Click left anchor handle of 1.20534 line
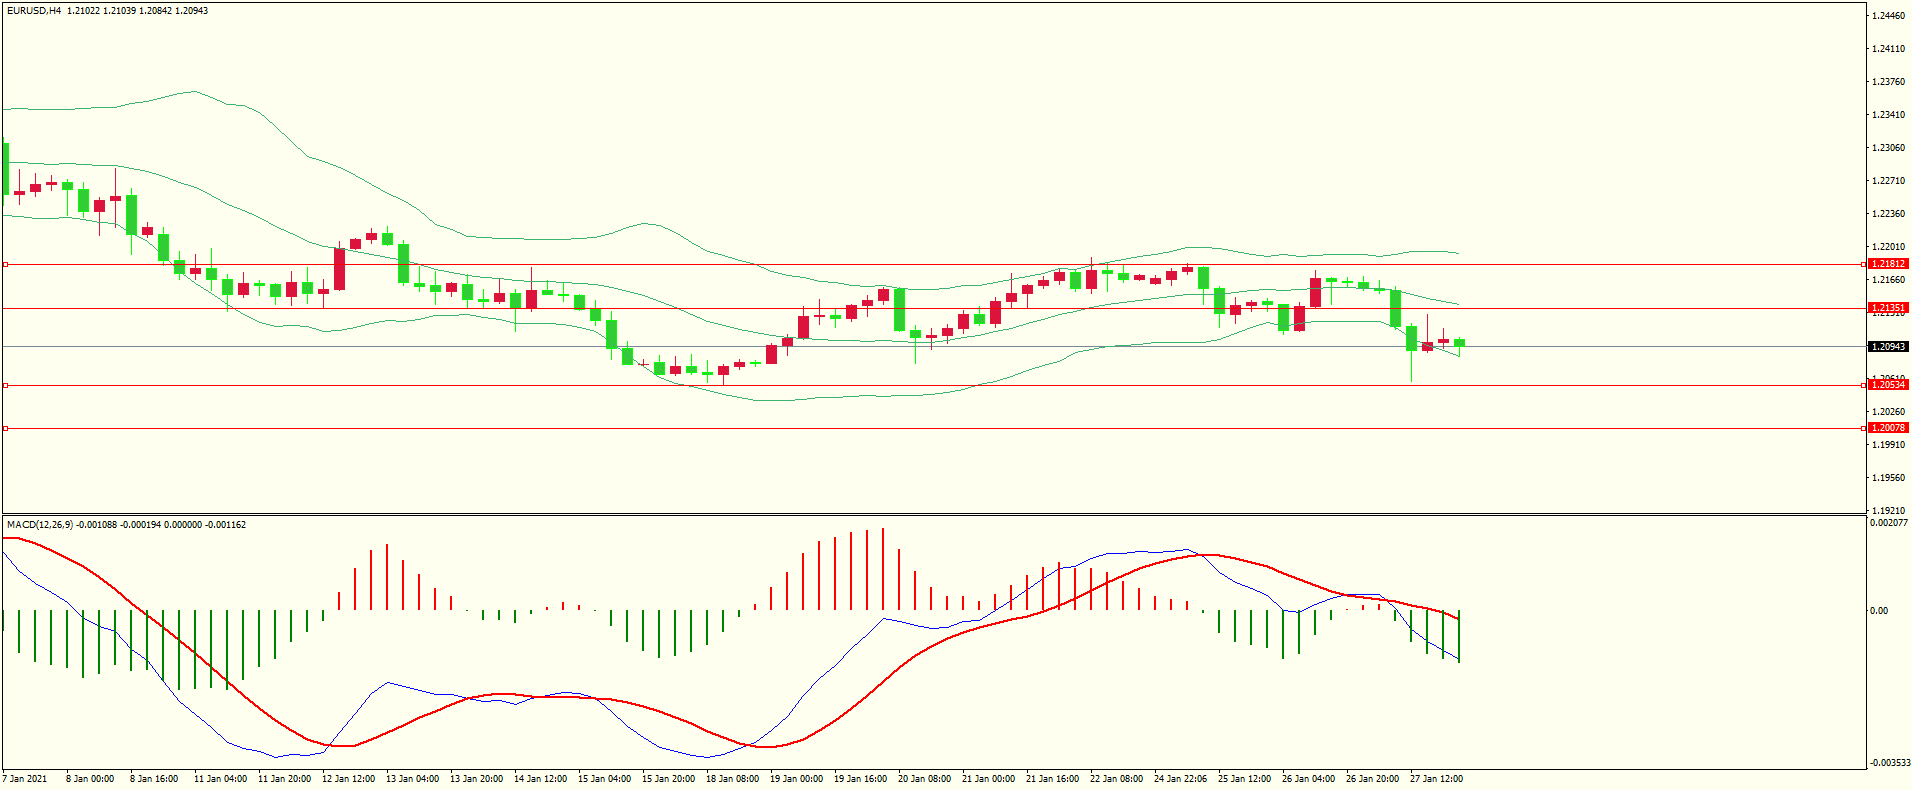 (x=5, y=385)
